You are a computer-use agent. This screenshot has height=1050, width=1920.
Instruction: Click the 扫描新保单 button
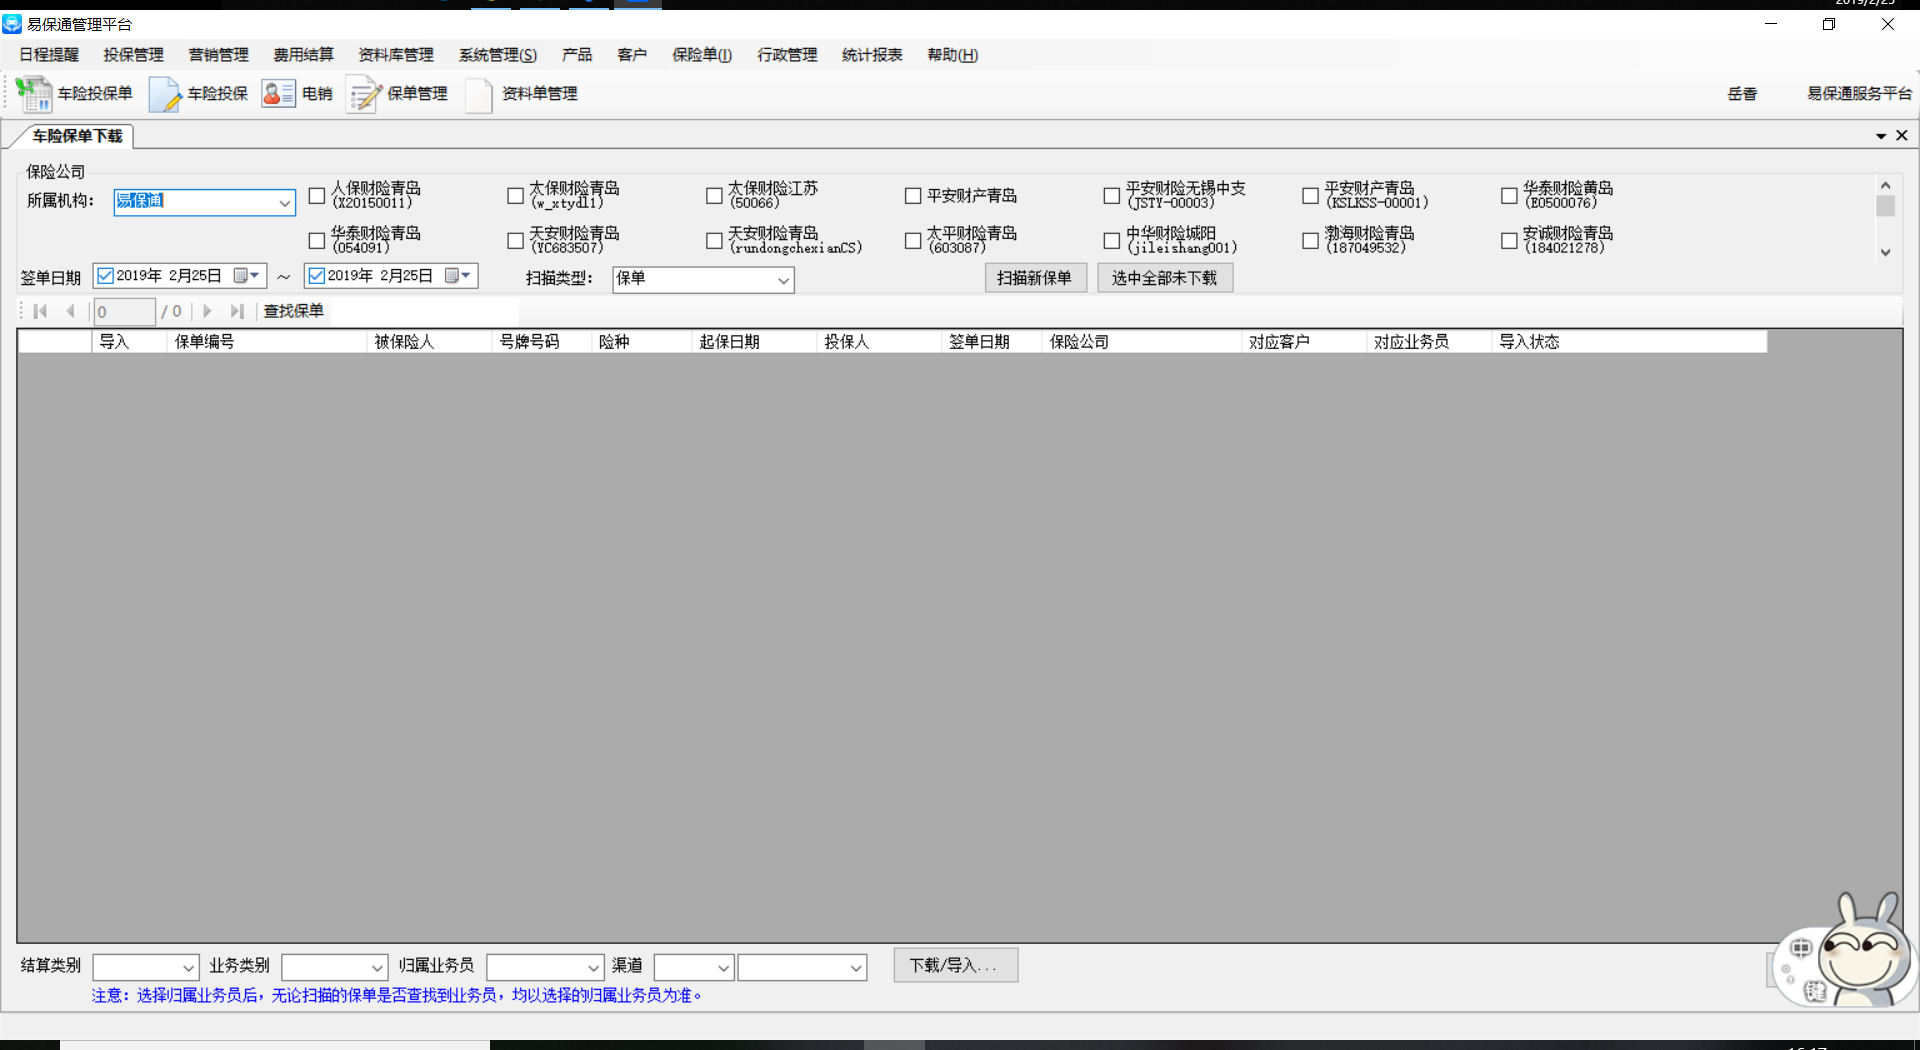pos(1035,278)
